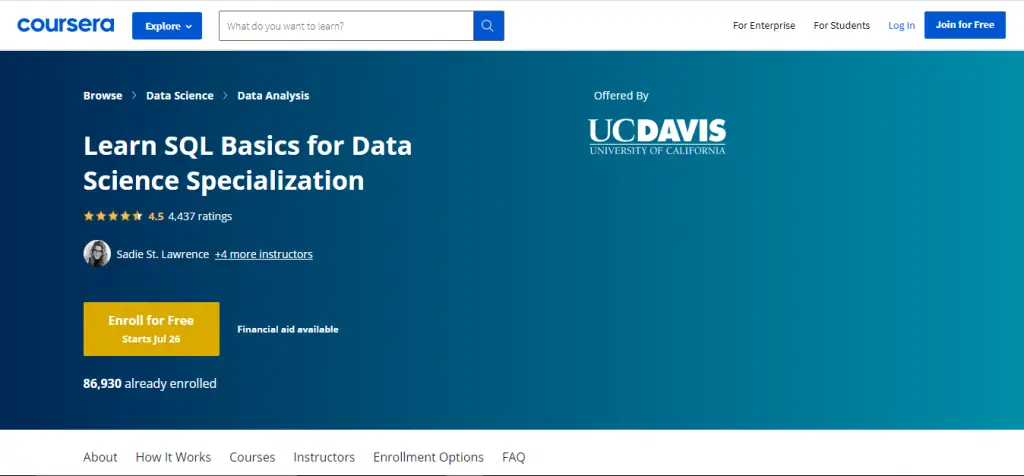The width and height of the screenshot is (1024, 476).
Task: Open the For Enterprise link
Action: click(764, 26)
